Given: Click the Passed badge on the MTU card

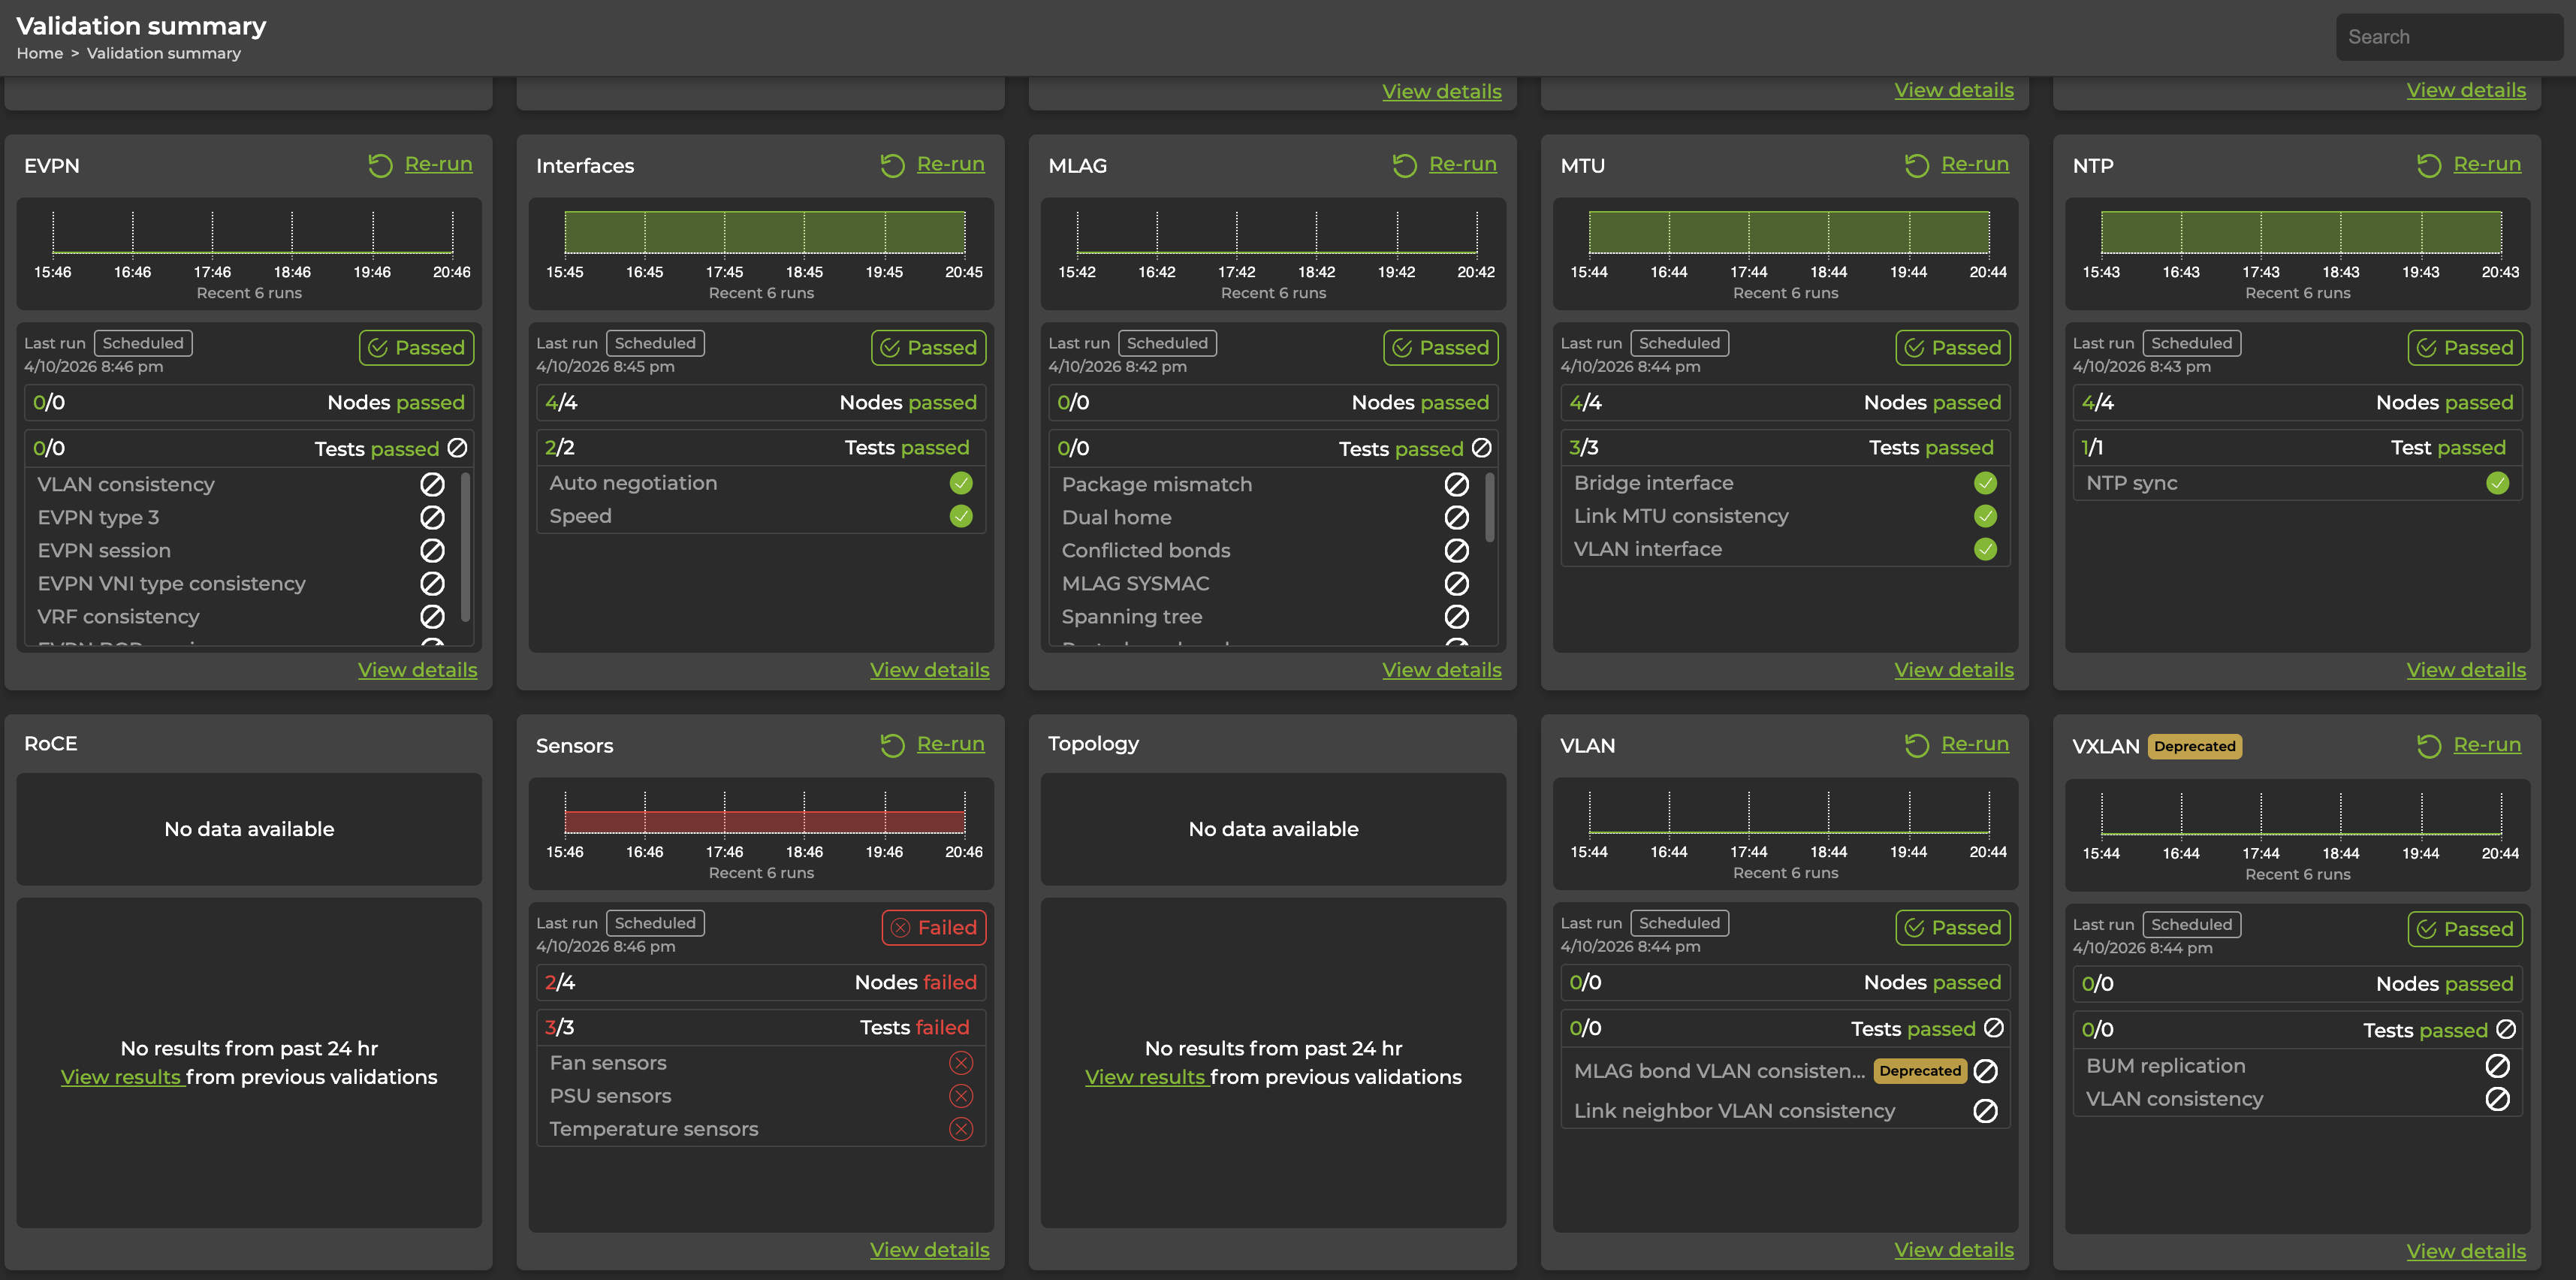Looking at the screenshot, I should [x=1952, y=347].
